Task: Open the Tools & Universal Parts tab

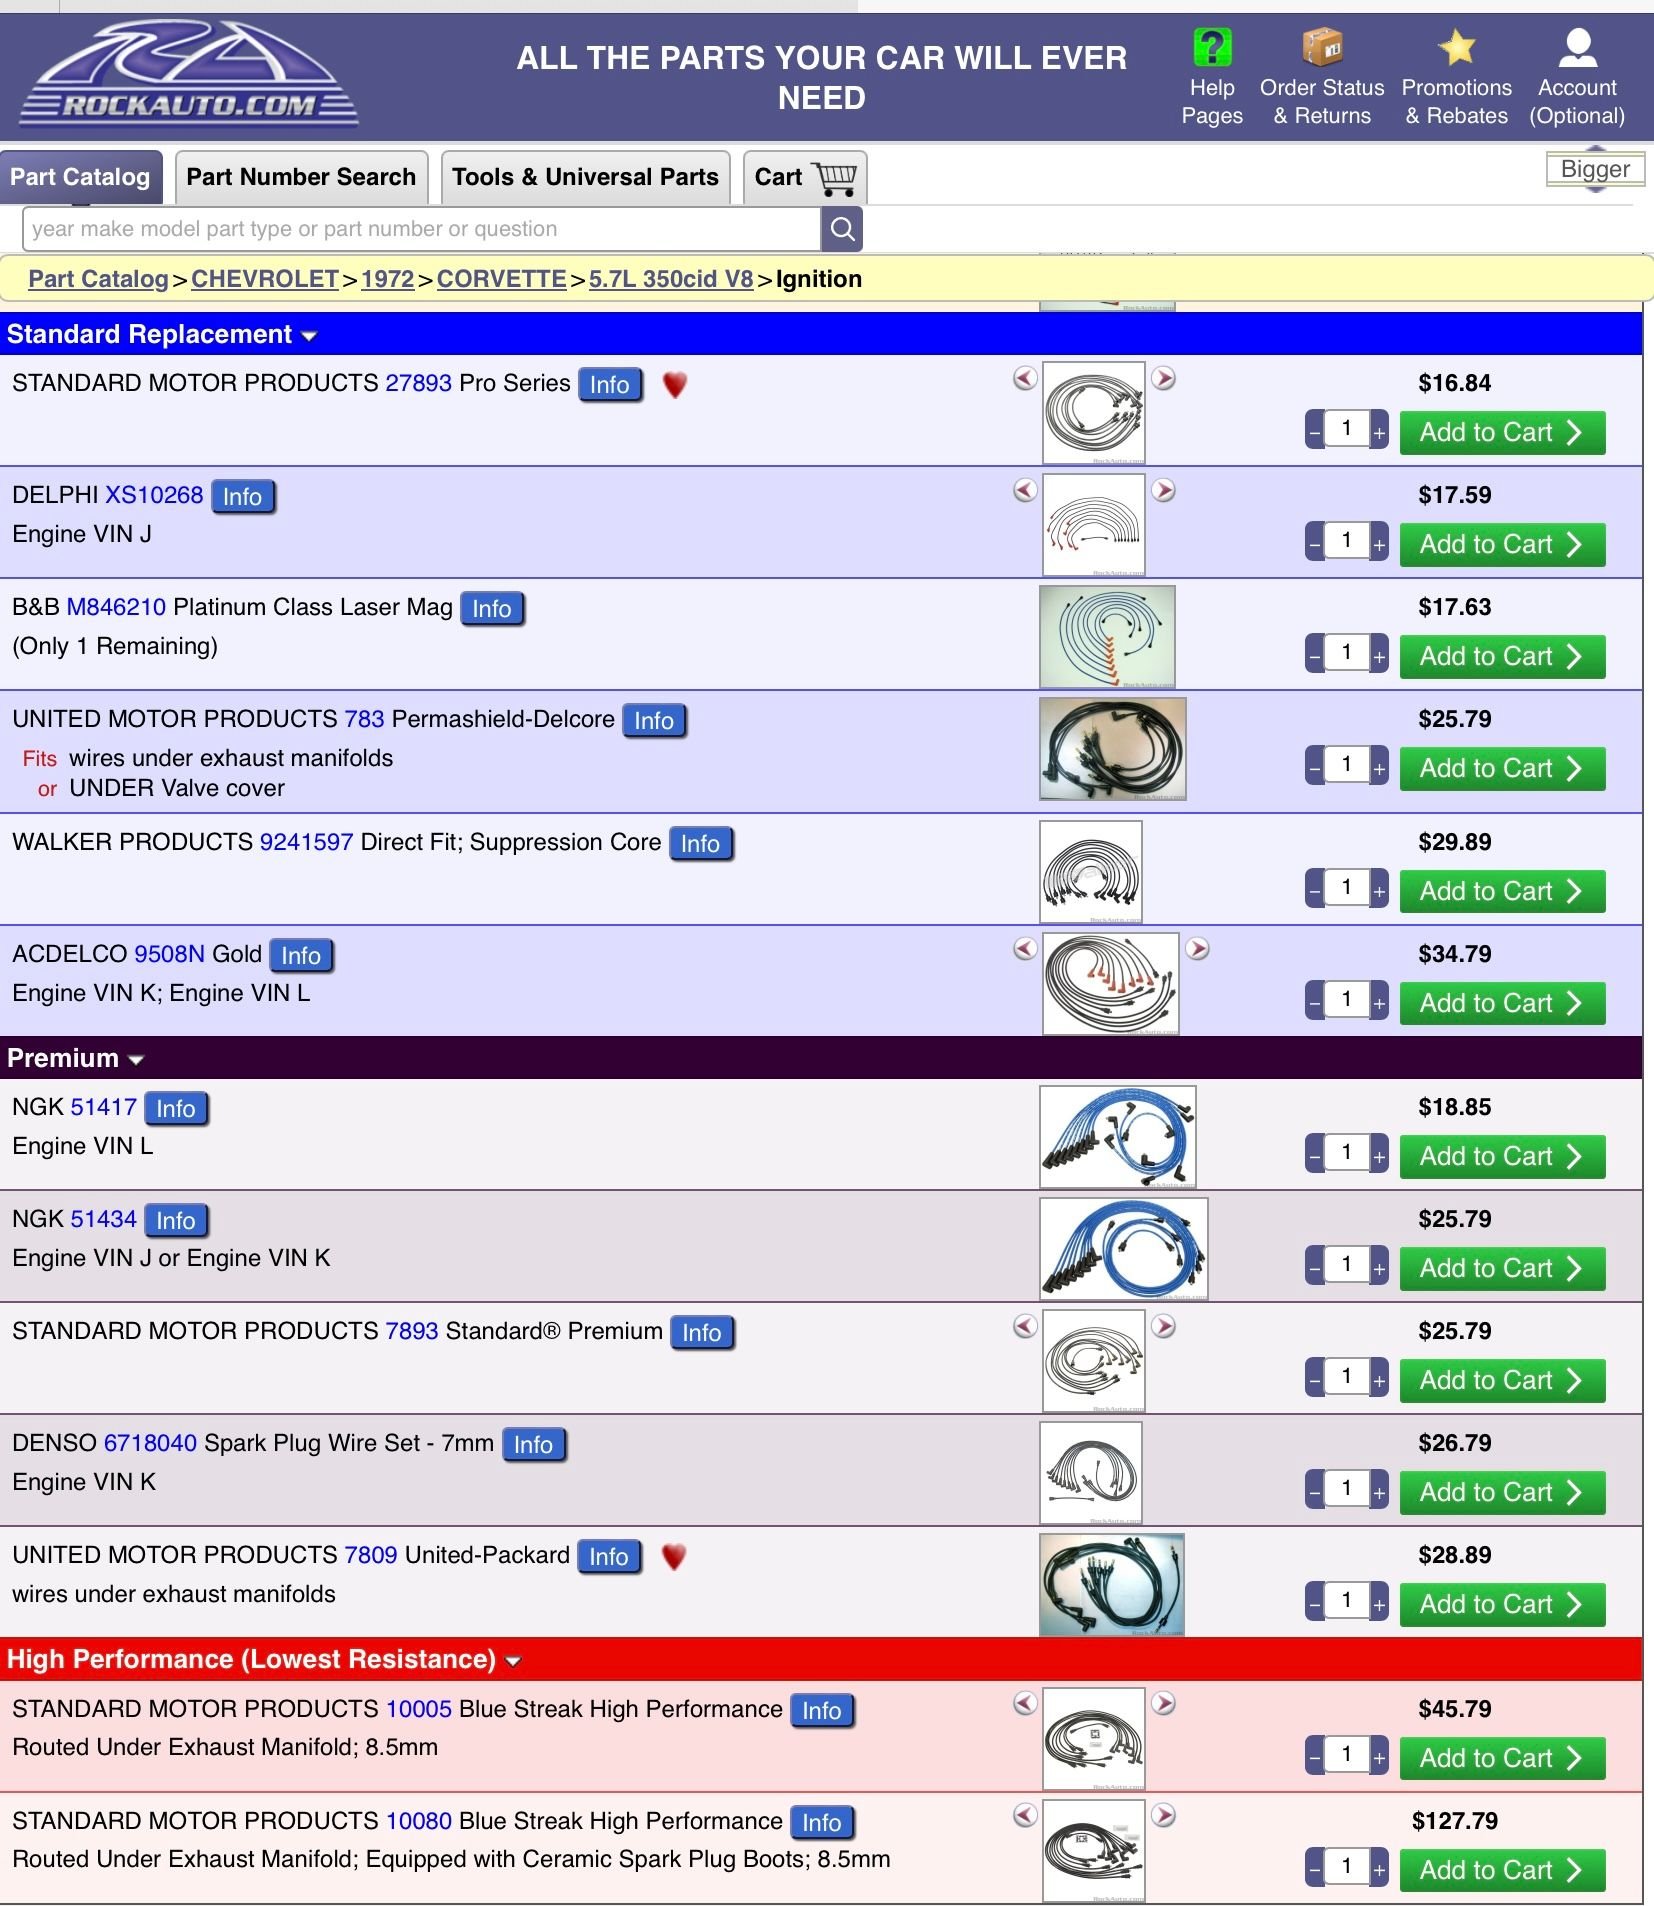Action: (585, 178)
